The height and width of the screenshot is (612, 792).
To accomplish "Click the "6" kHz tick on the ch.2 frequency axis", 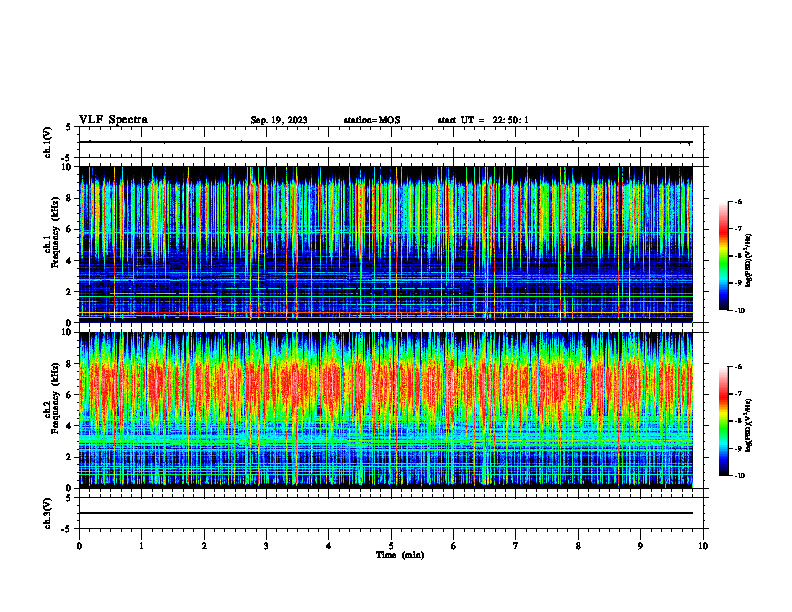I will tap(69, 395).
